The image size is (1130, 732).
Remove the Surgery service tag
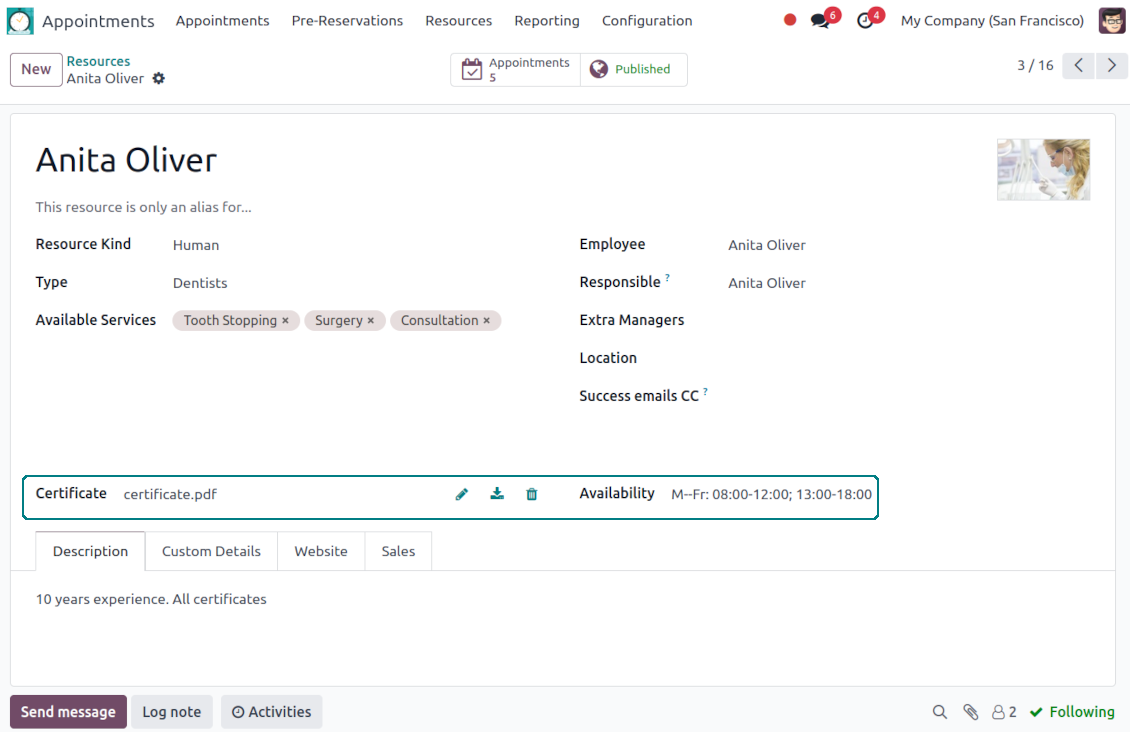[x=371, y=321]
